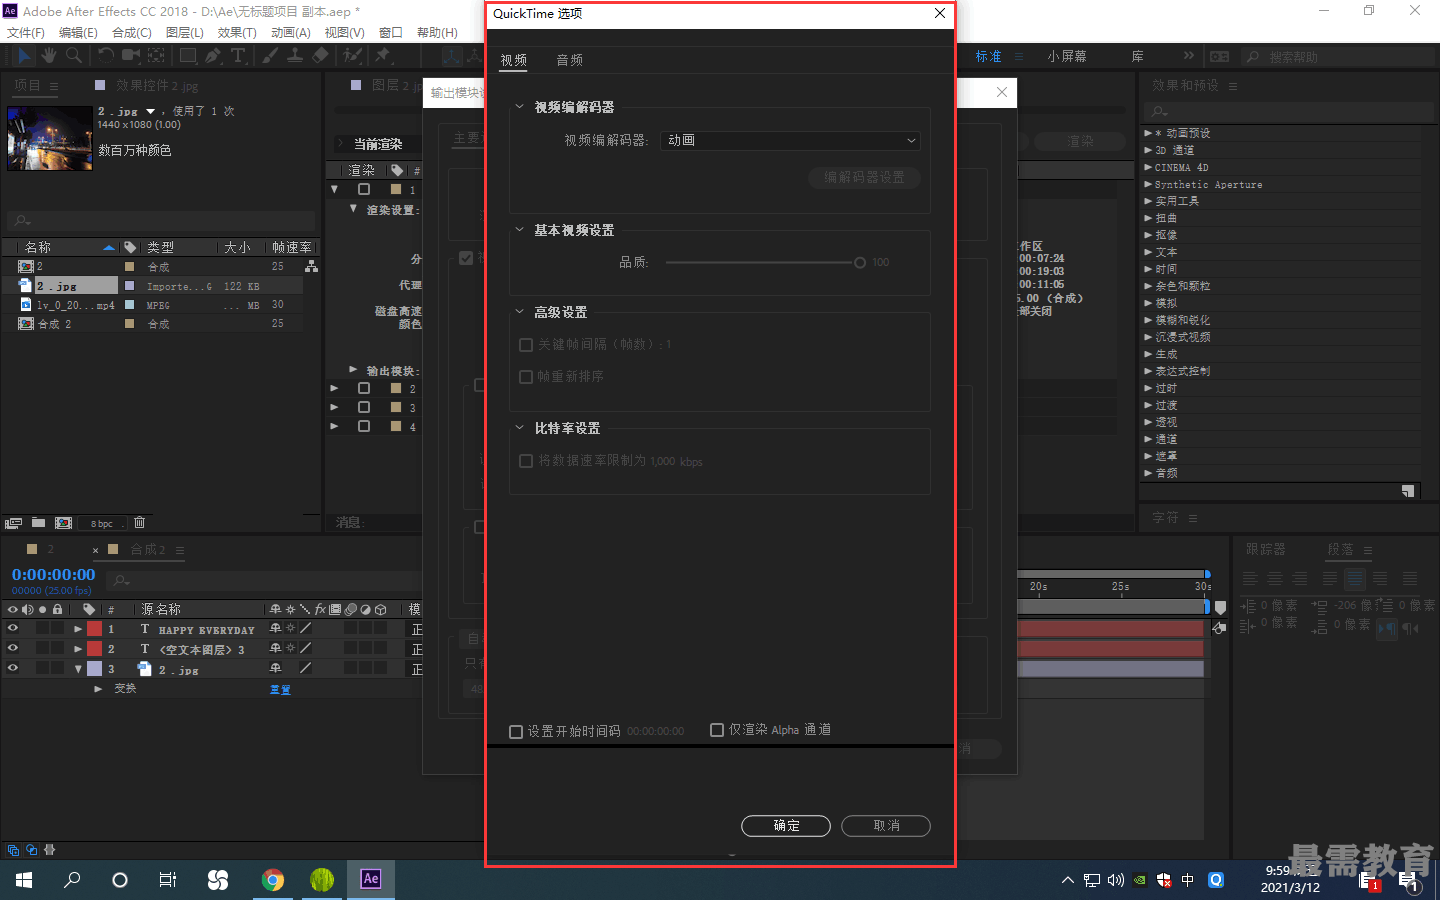This screenshot has height=900, width=1440.
Task: Collapse the 2.jpg layer properties in timeline
Action: [78, 669]
